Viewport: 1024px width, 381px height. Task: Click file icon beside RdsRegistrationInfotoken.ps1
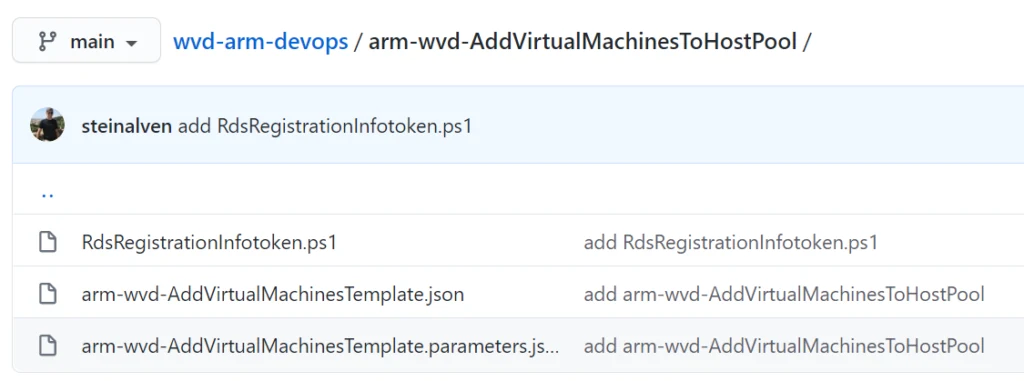tap(47, 242)
